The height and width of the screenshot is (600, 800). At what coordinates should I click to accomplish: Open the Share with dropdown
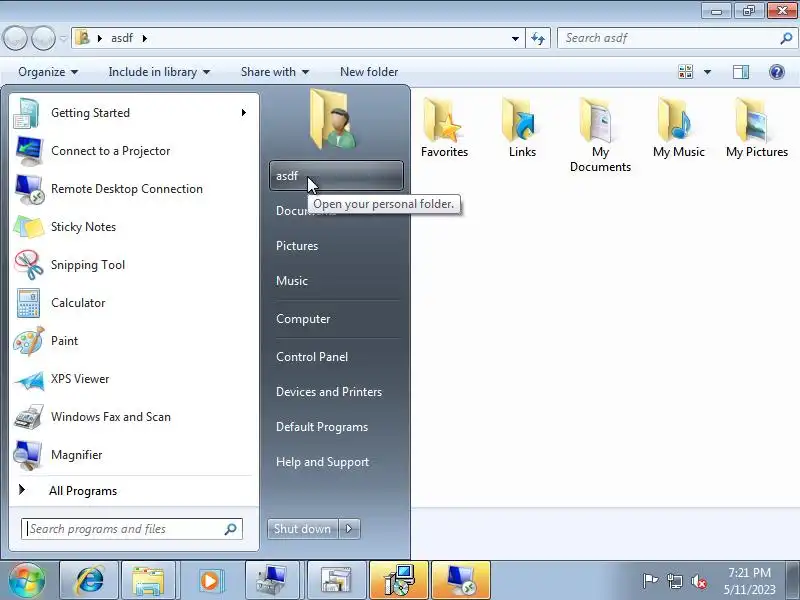275,72
